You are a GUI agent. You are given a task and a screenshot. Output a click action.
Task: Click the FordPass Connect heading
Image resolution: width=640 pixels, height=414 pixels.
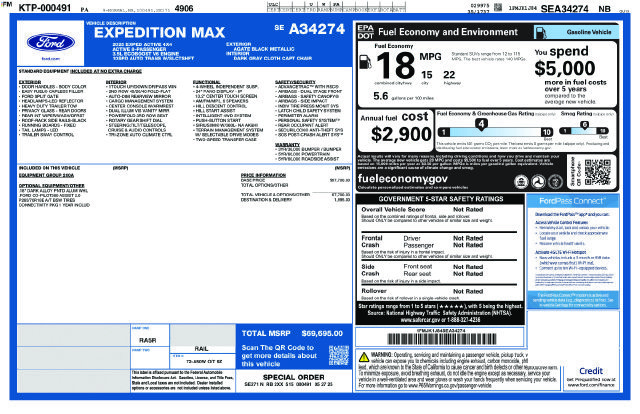[573, 201]
